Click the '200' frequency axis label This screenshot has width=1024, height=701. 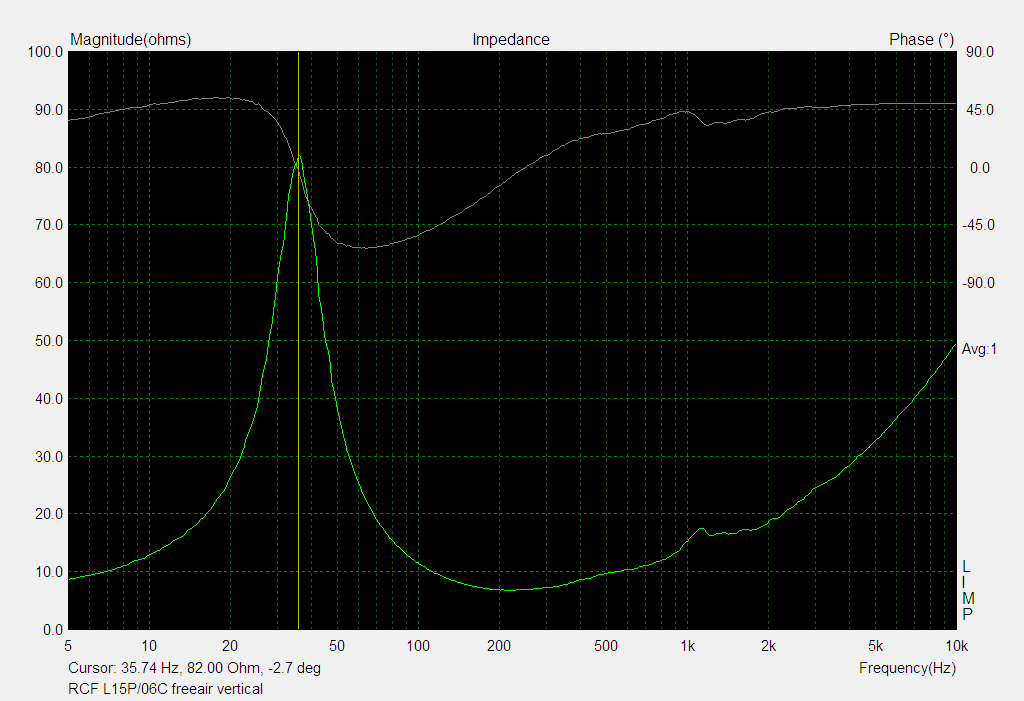[x=499, y=647]
